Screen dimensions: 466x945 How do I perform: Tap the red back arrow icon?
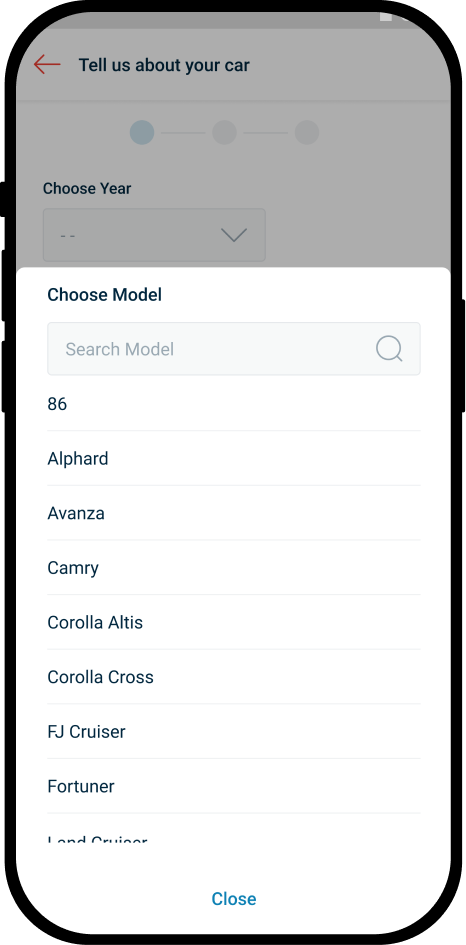point(47,64)
